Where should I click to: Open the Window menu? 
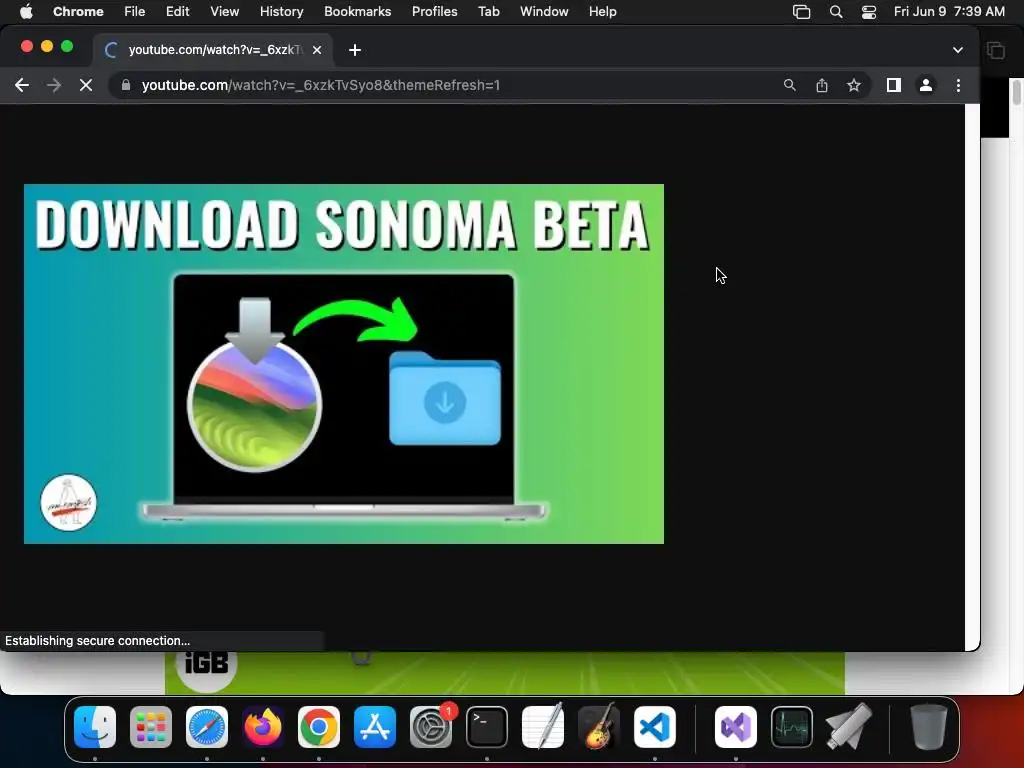click(x=544, y=11)
